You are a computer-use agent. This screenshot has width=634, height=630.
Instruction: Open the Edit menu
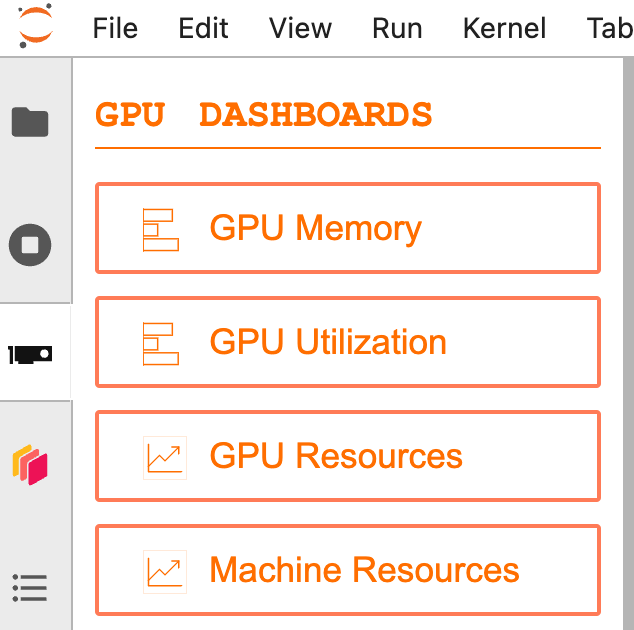(203, 27)
